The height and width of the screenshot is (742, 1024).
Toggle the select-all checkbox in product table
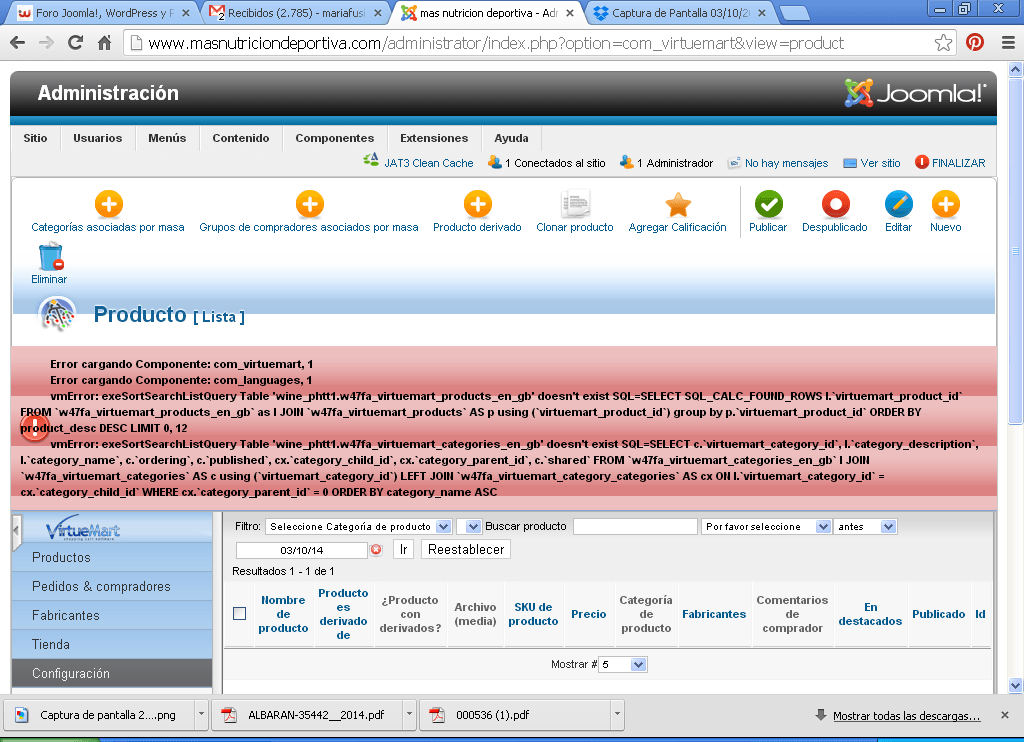click(x=240, y=614)
